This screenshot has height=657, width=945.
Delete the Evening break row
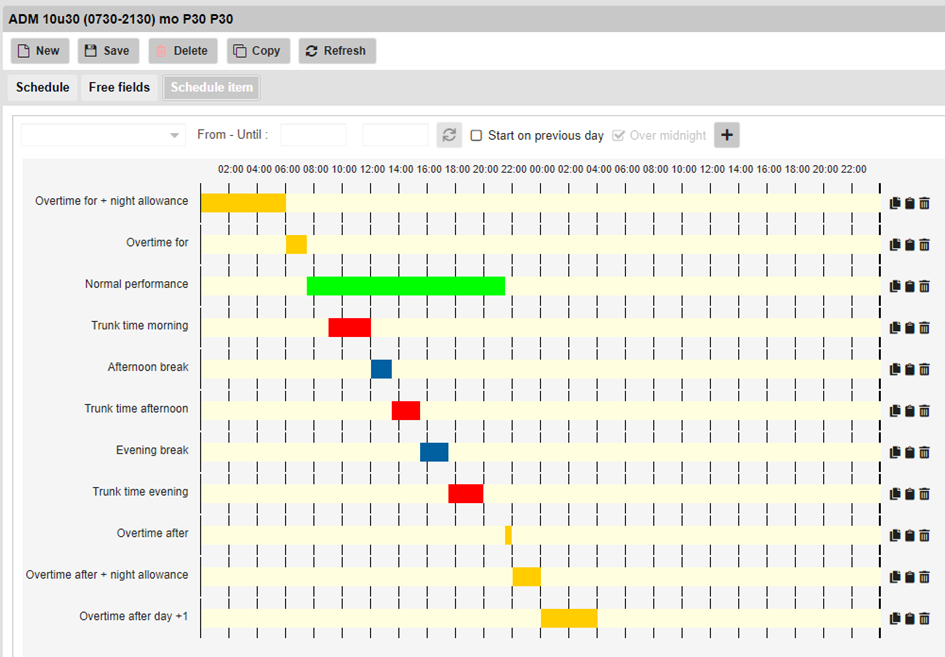925,453
